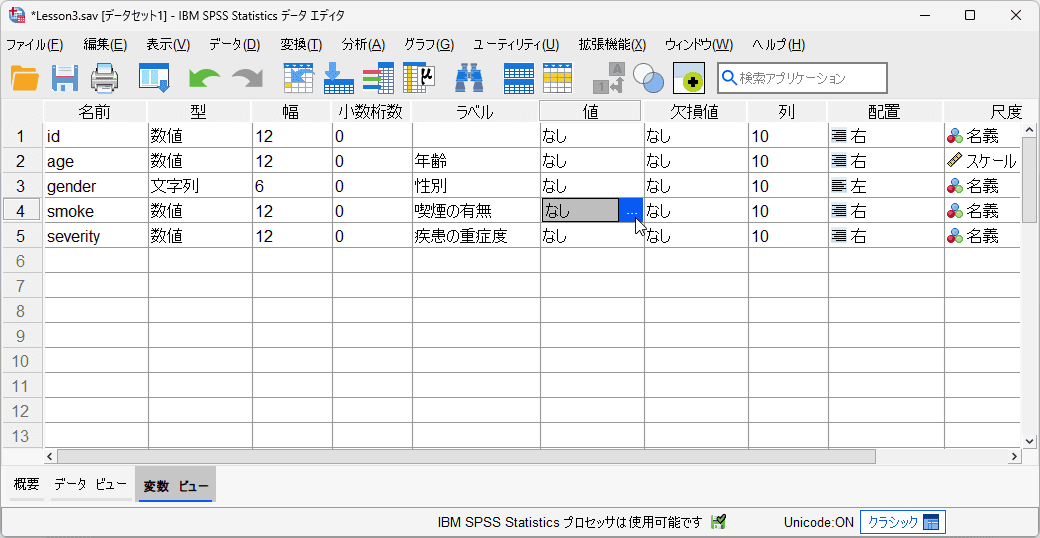The width and height of the screenshot is (1040, 538).
Task: Click the nominal measure icon for id
Action: 954,136
